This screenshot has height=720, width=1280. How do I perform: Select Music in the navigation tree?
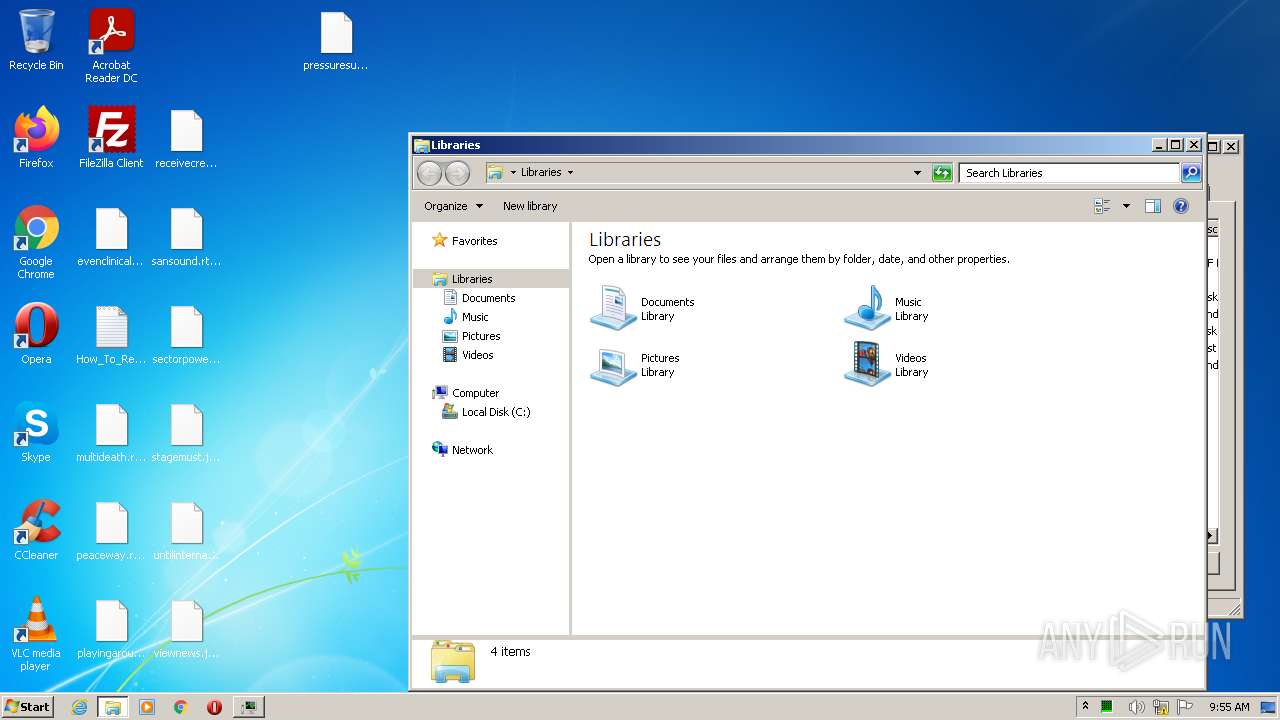(475, 317)
